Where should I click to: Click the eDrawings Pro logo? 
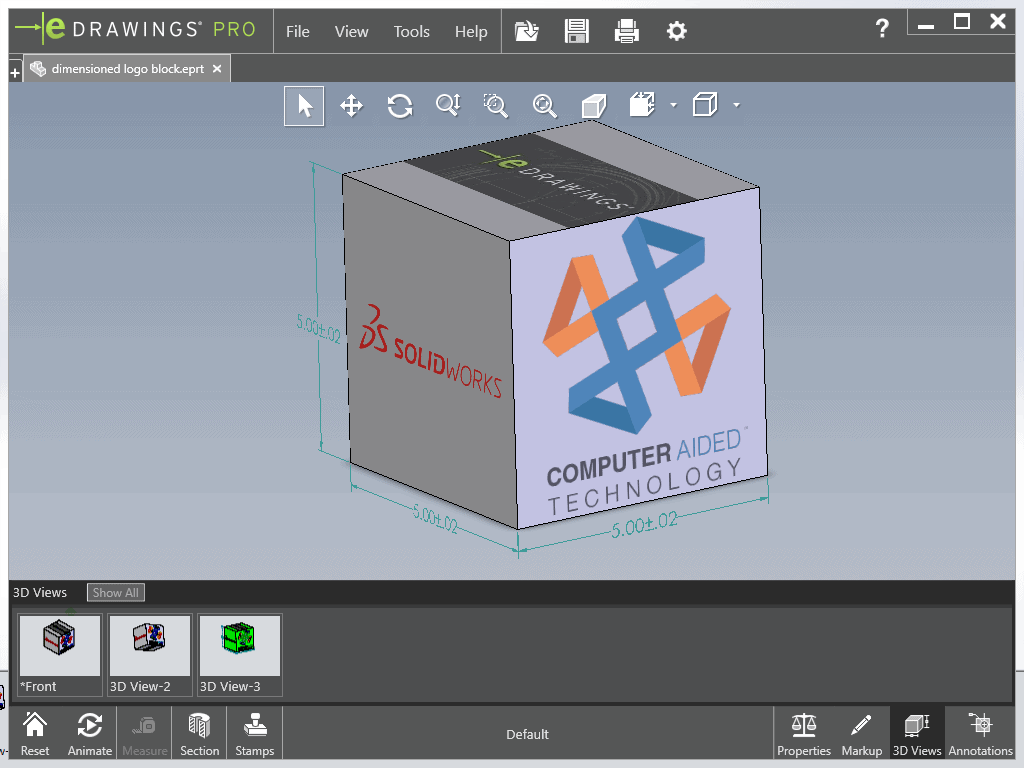click(135, 29)
